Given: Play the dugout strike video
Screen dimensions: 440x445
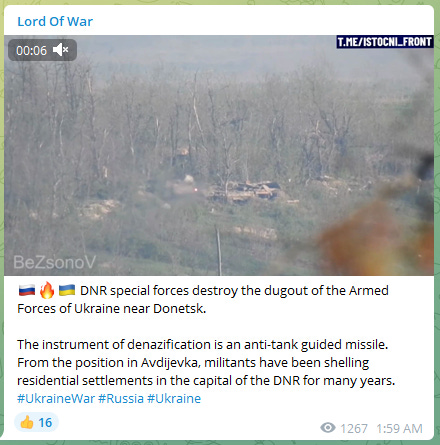Looking at the screenshot, I should click(219, 155).
